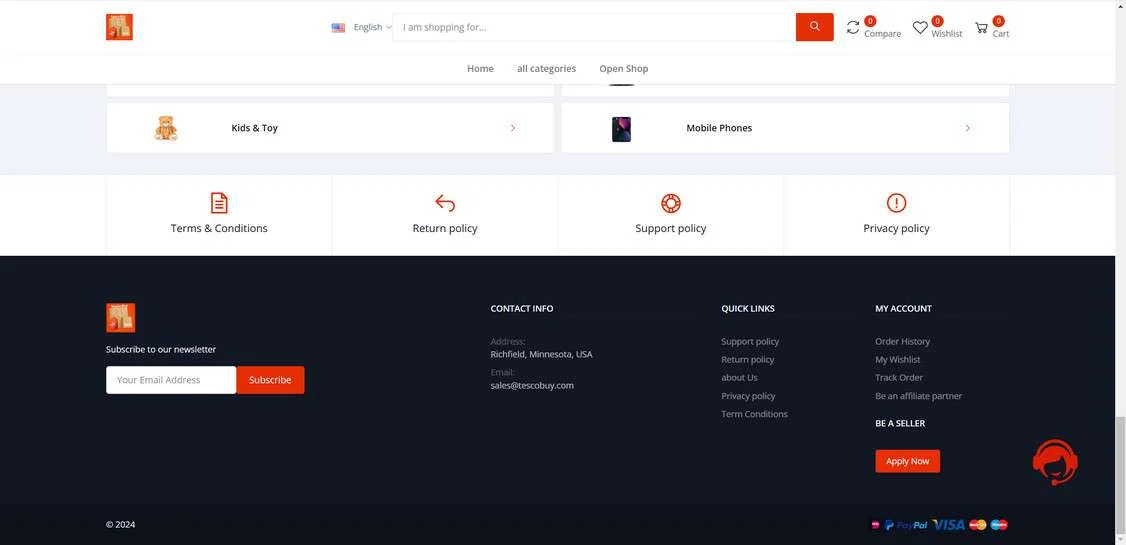Focus the 'Your Email Address' newsletter field
This screenshot has height=545, width=1126.
171,380
